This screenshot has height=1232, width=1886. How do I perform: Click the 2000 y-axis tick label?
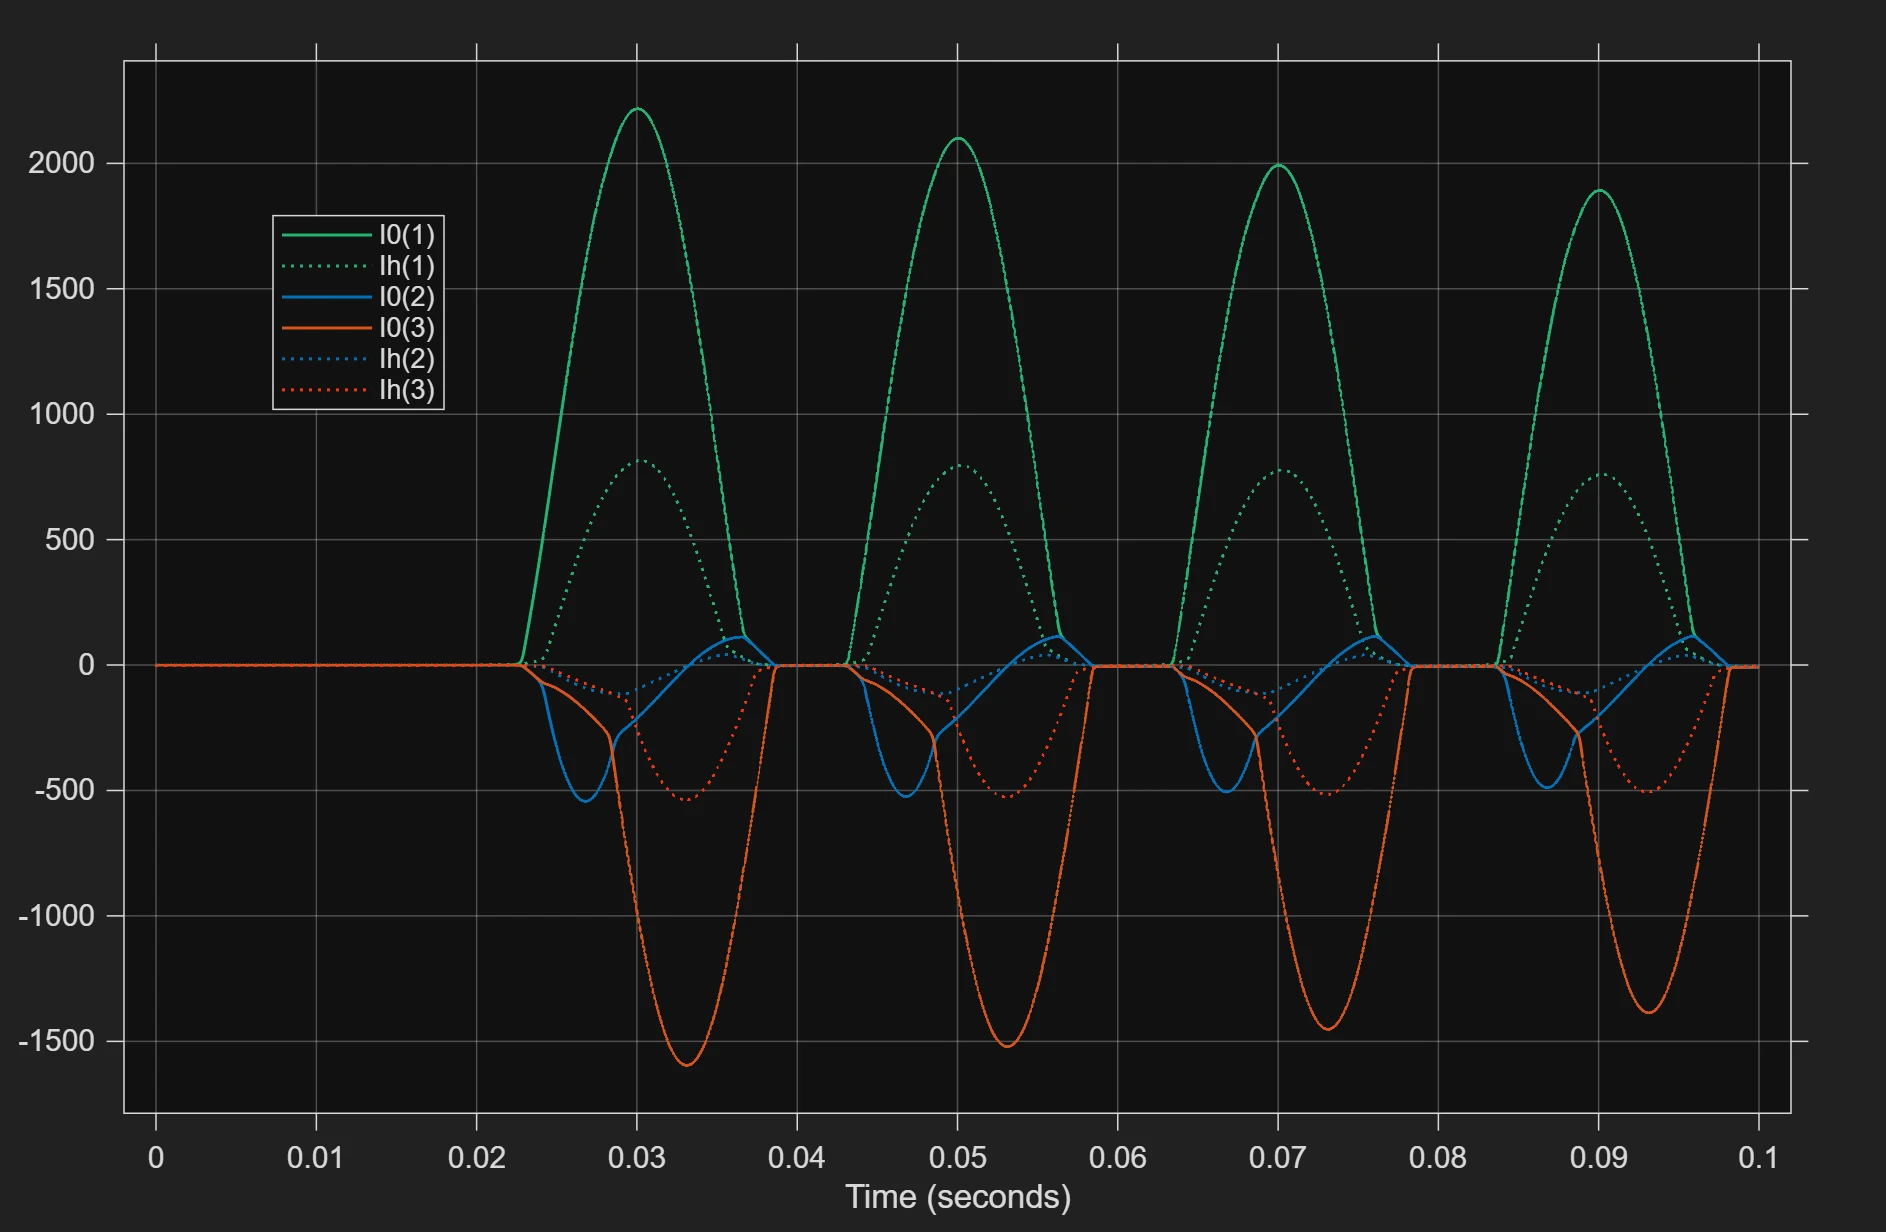[61, 163]
